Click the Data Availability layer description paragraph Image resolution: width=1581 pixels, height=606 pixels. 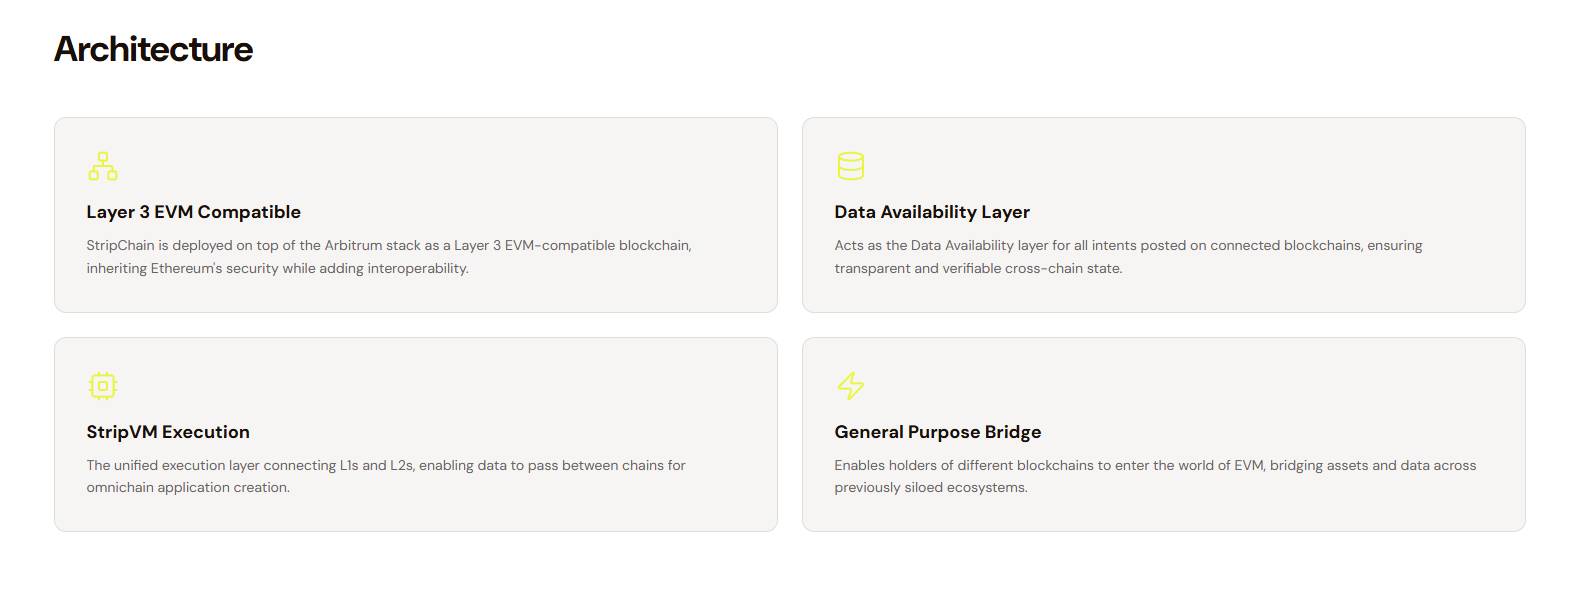point(1128,257)
